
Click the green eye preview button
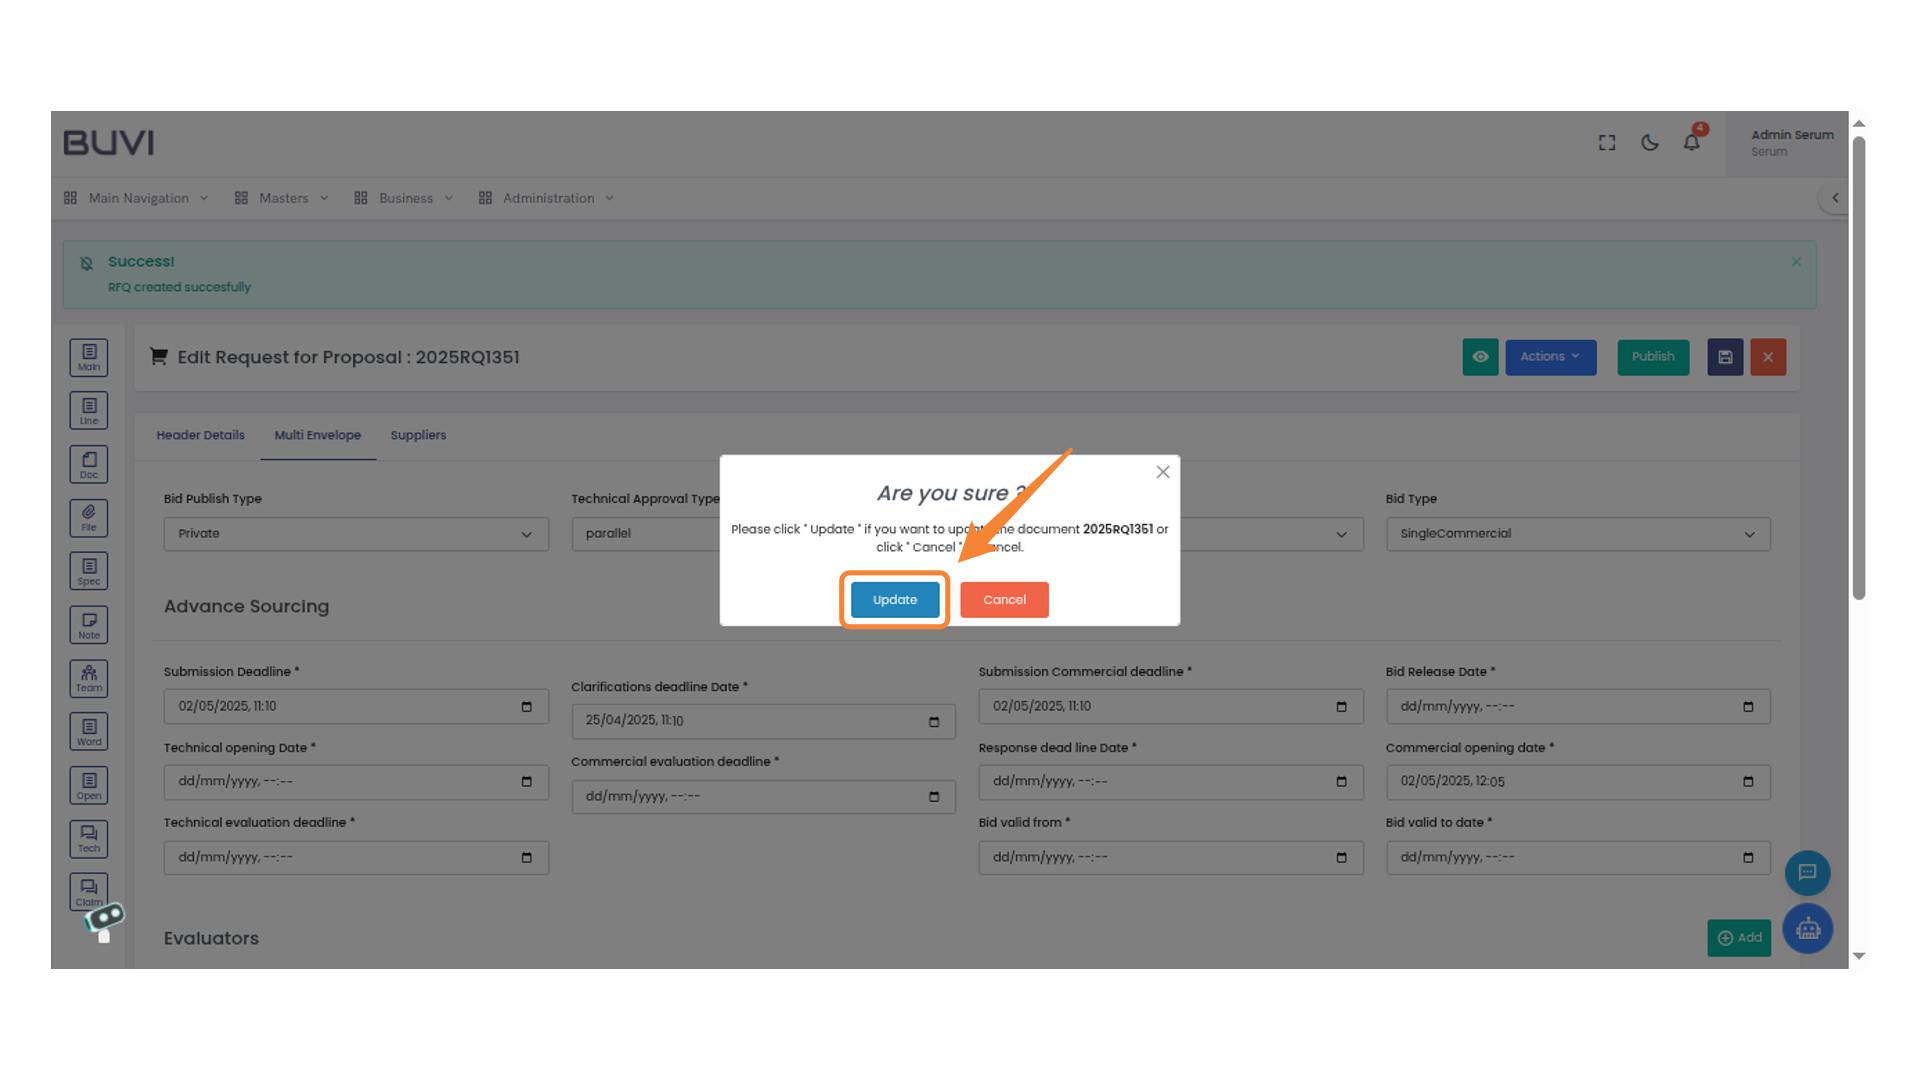[1480, 357]
